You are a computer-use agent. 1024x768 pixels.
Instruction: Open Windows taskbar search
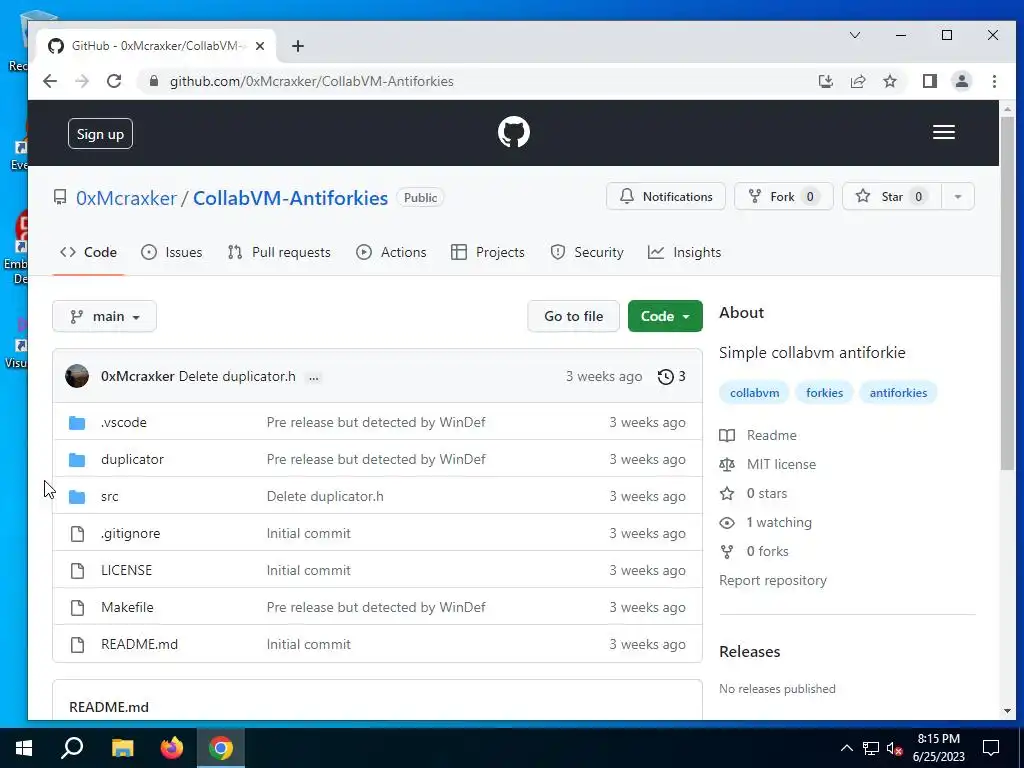click(72, 748)
